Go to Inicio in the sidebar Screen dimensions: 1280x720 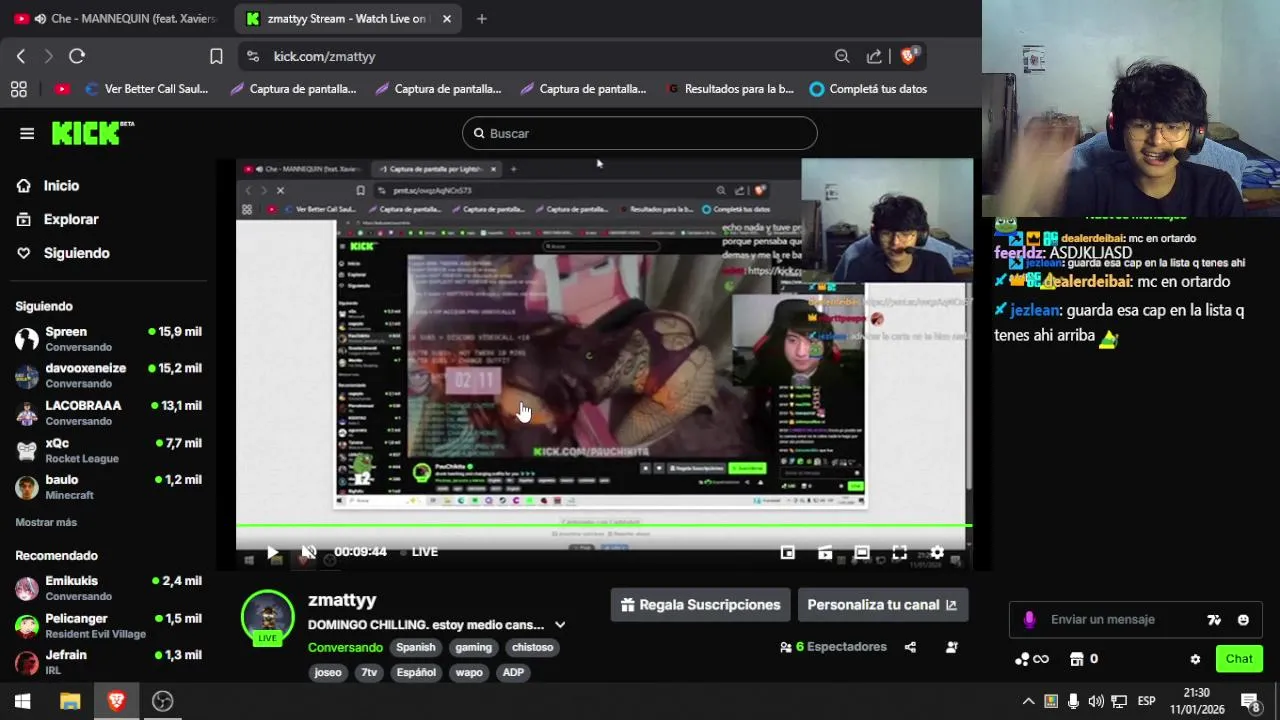pos(48,186)
